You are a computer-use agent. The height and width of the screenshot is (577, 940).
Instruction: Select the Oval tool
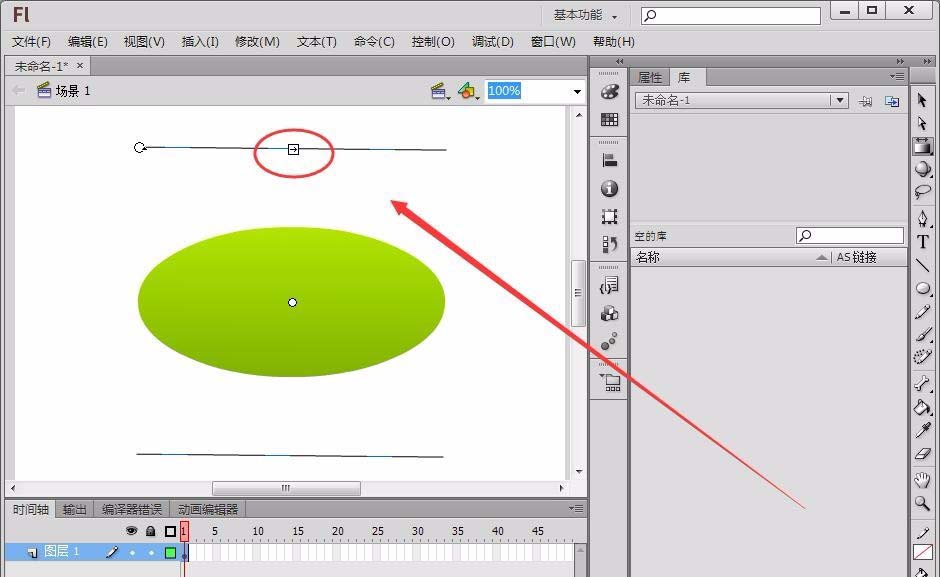point(922,288)
